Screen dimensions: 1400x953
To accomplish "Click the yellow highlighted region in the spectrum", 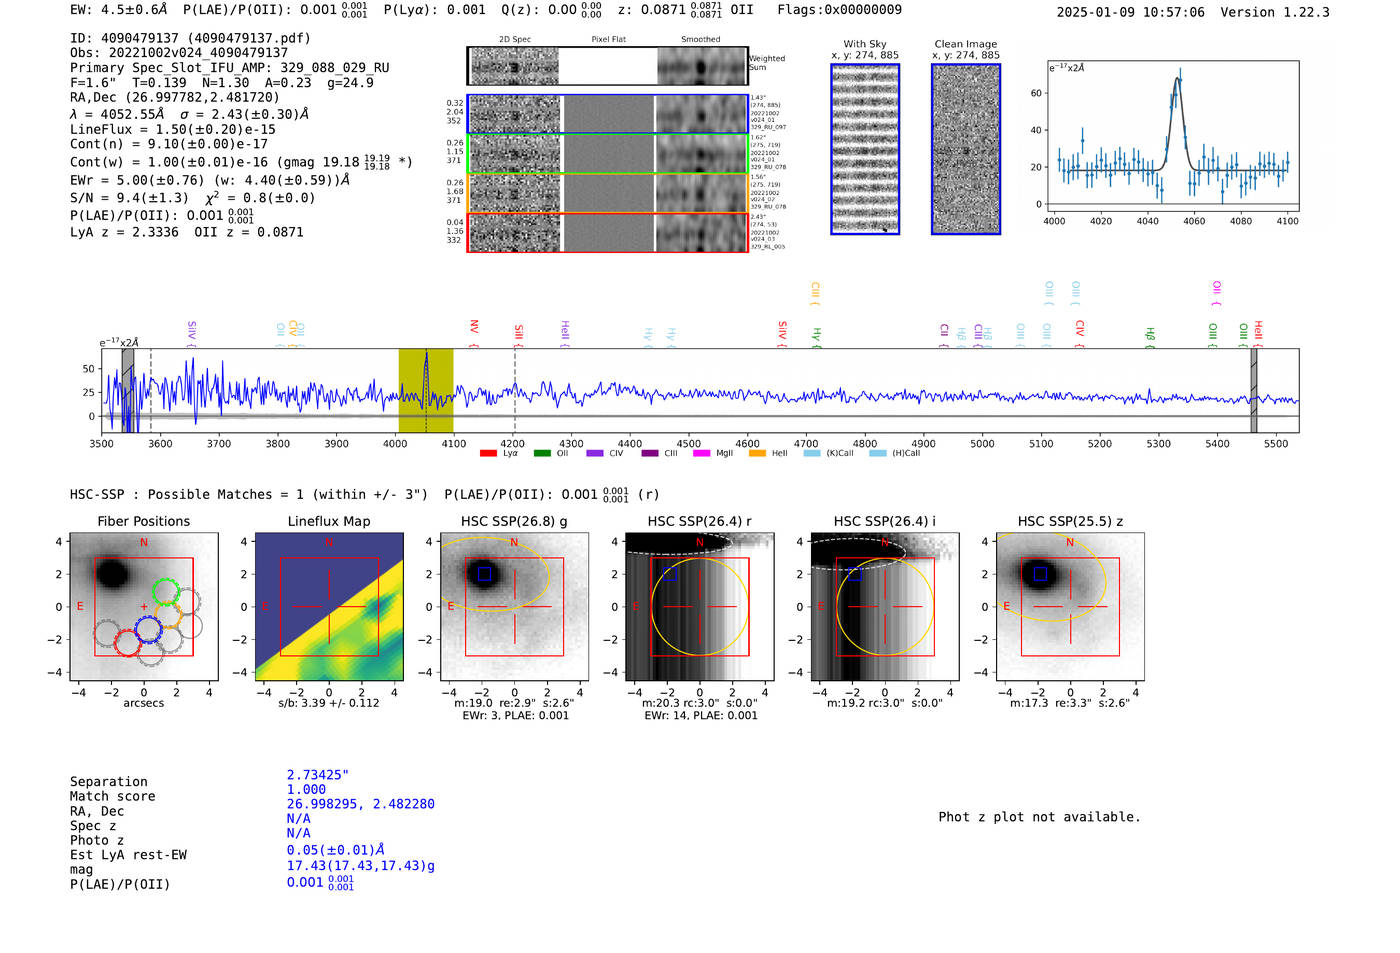I will [426, 390].
